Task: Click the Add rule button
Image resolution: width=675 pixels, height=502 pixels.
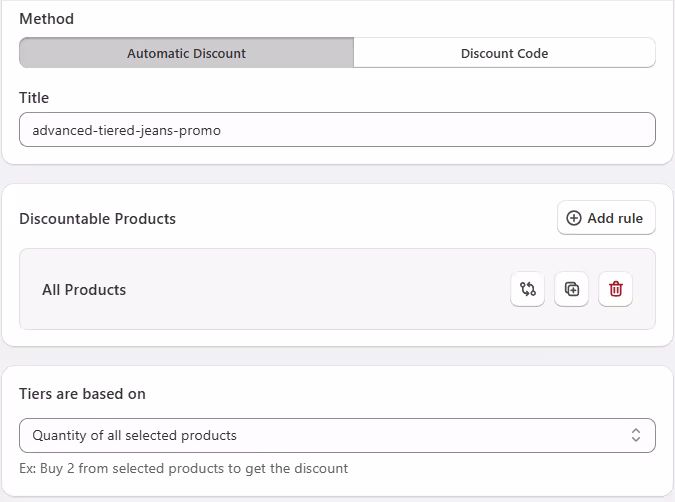Action: pyautogui.click(x=606, y=218)
